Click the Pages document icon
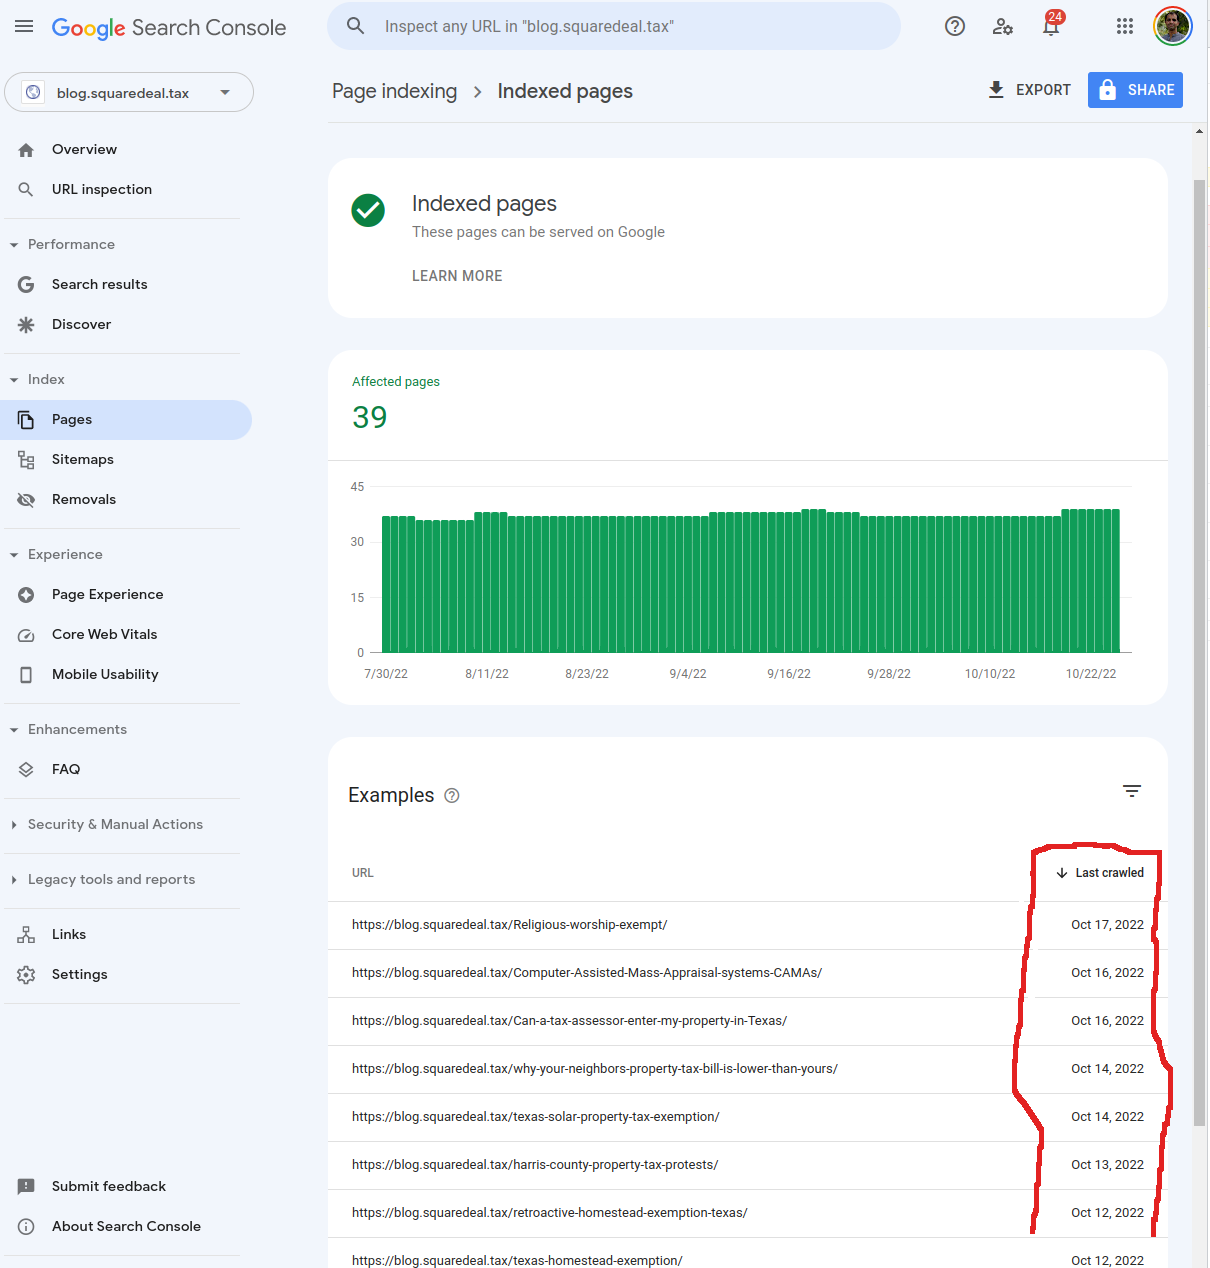1210x1268 pixels. coord(26,420)
